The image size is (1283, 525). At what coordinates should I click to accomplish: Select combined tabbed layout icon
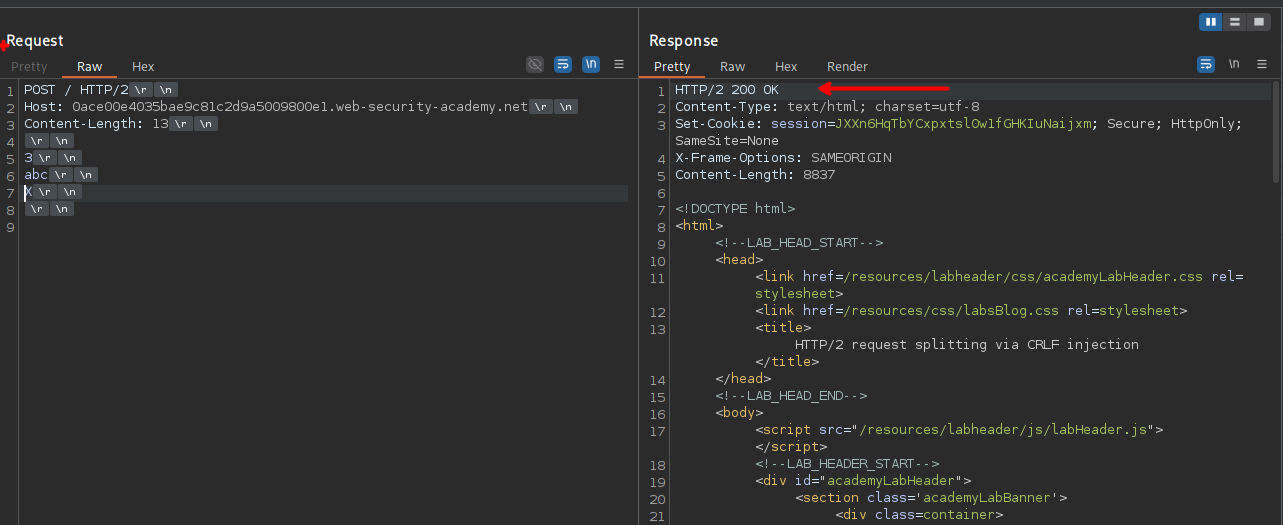(x=1258, y=21)
